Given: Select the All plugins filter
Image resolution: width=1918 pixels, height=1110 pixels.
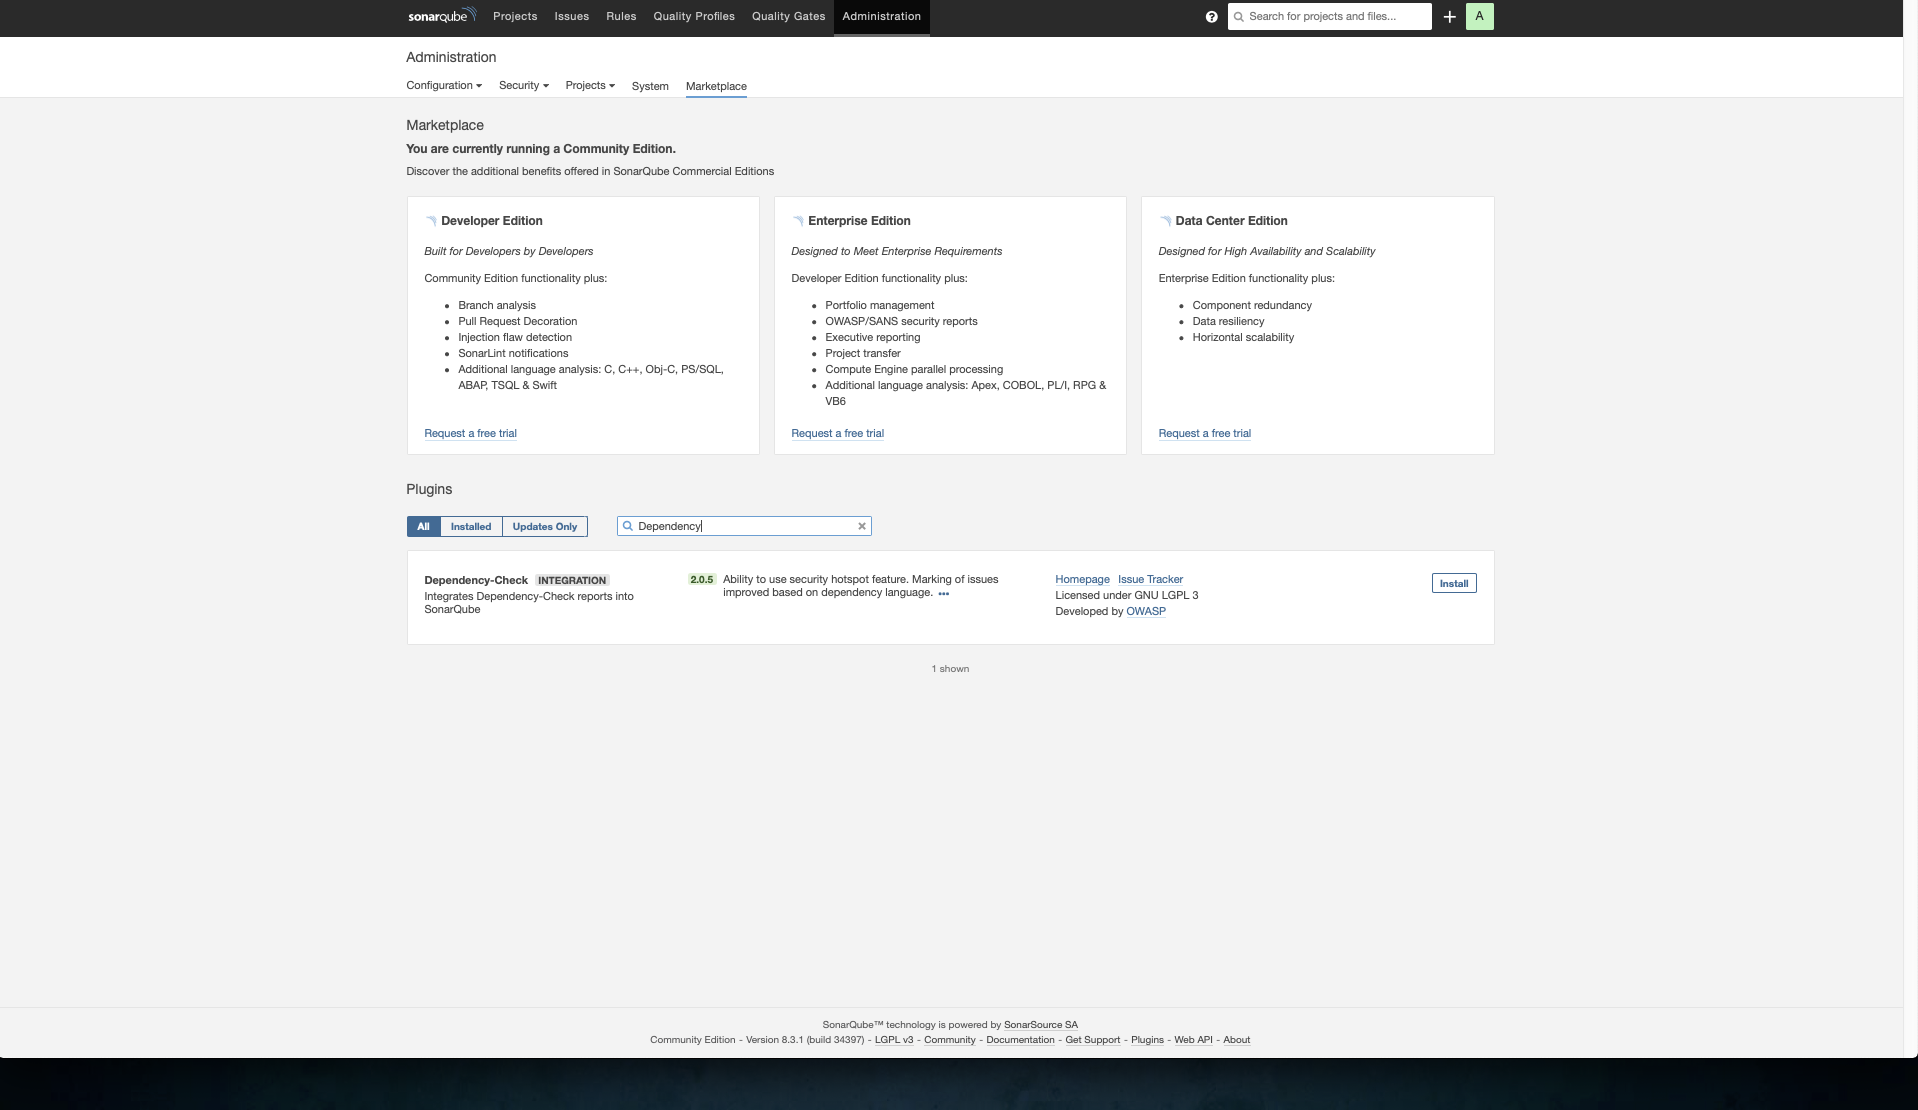Looking at the screenshot, I should (423, 527).
